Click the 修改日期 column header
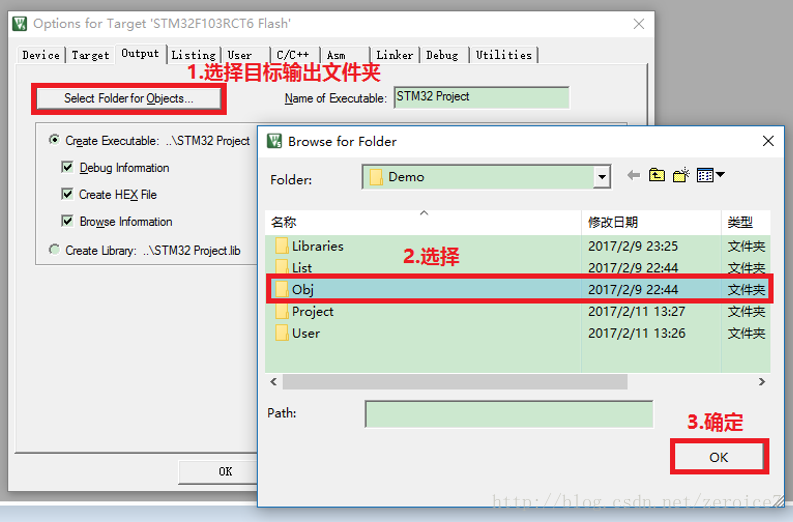 651,222
